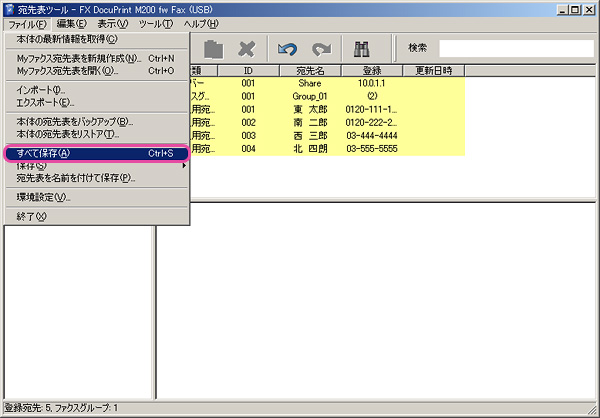The height and width of the screenshot is (418, 600).
Task: Open the ツール(T) menu
Action: [x=155, y=23]
